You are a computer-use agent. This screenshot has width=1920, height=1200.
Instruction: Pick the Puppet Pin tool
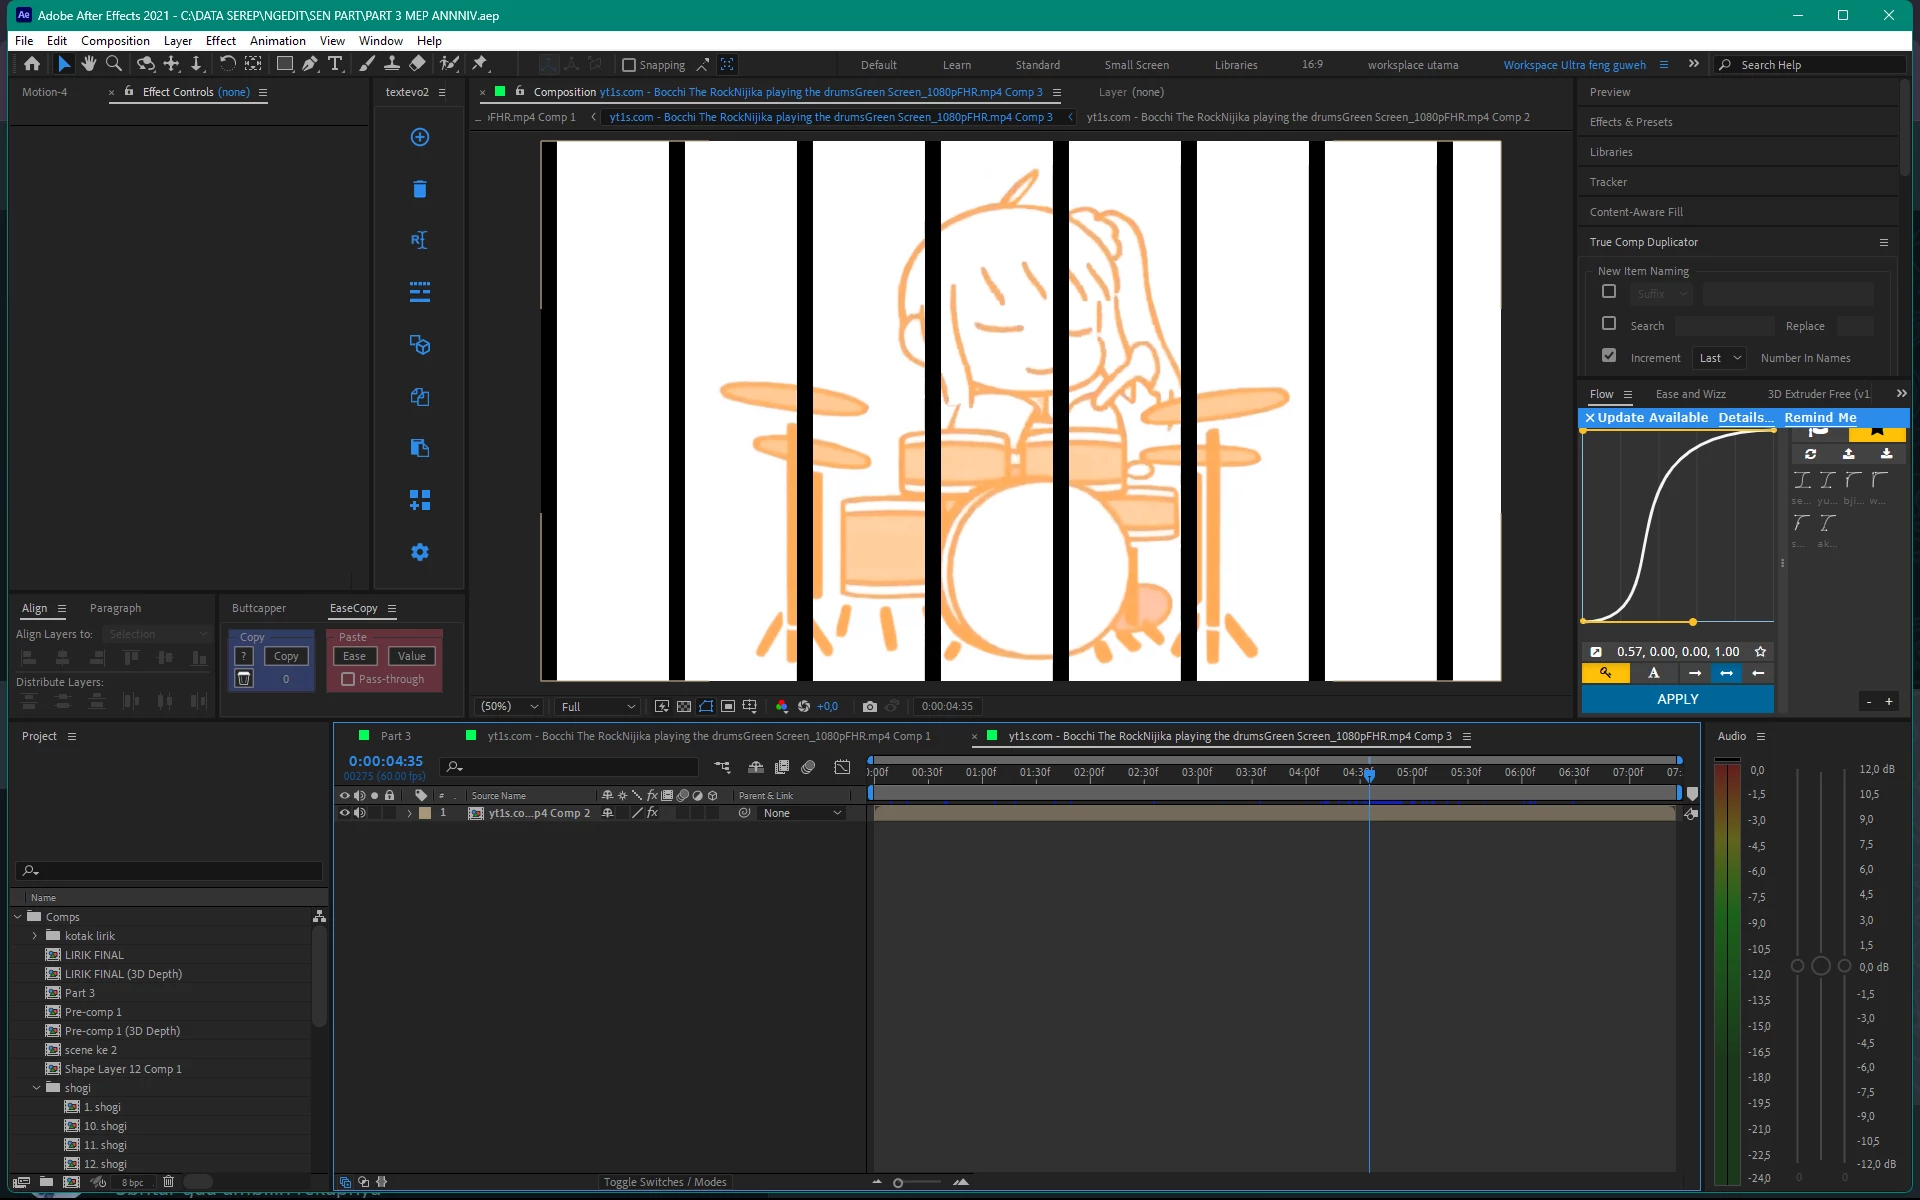pyautogui.click(x=480, y=64)
